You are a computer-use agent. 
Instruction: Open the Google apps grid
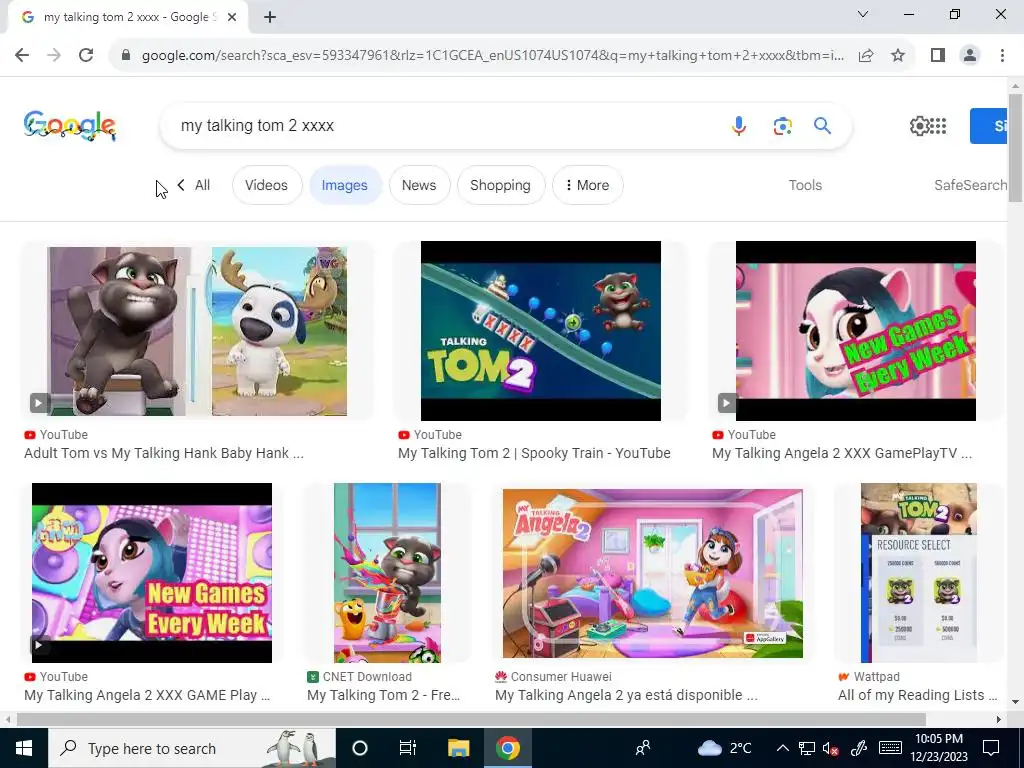938,125
